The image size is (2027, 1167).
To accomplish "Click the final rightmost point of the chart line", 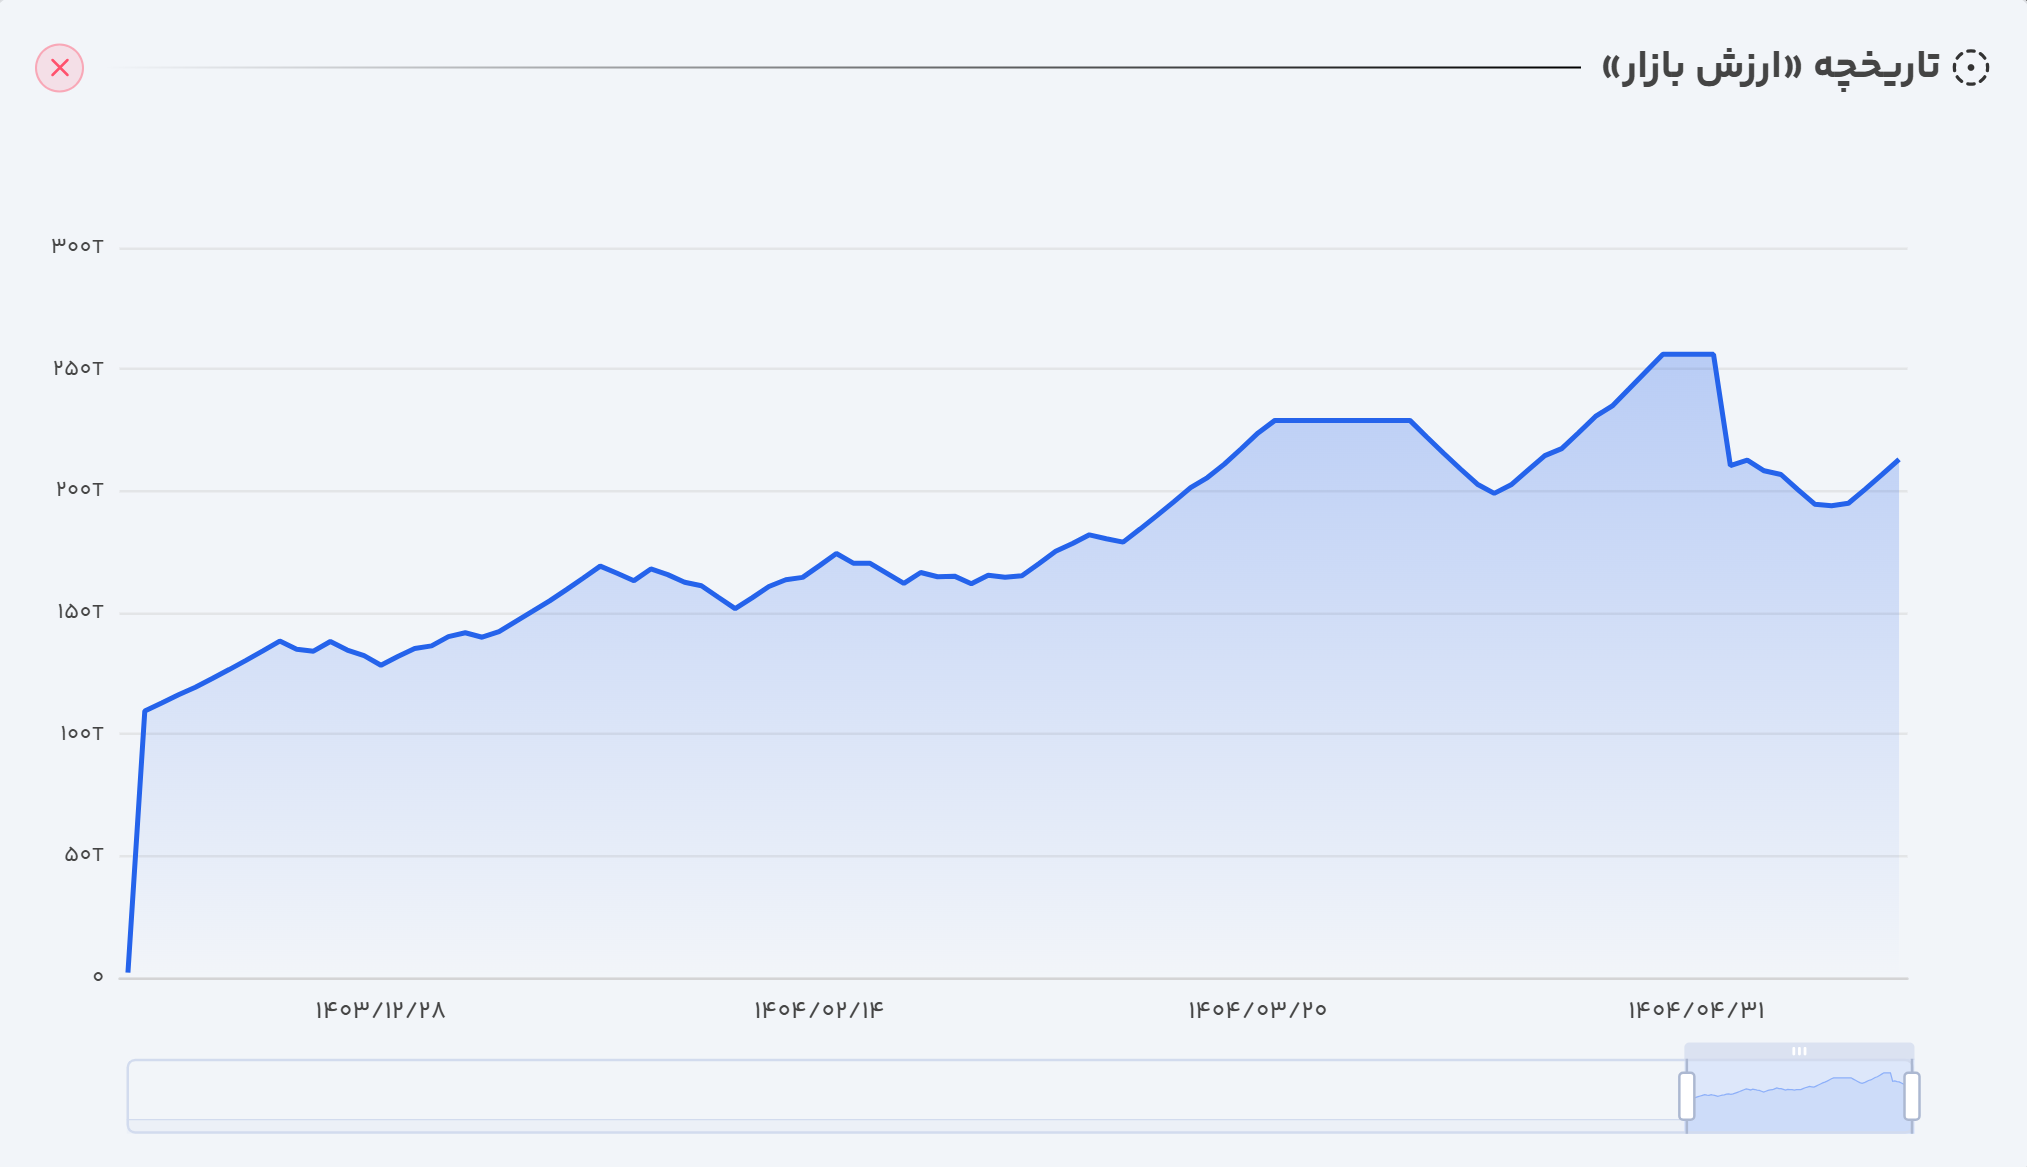I will pos(1898,460).
